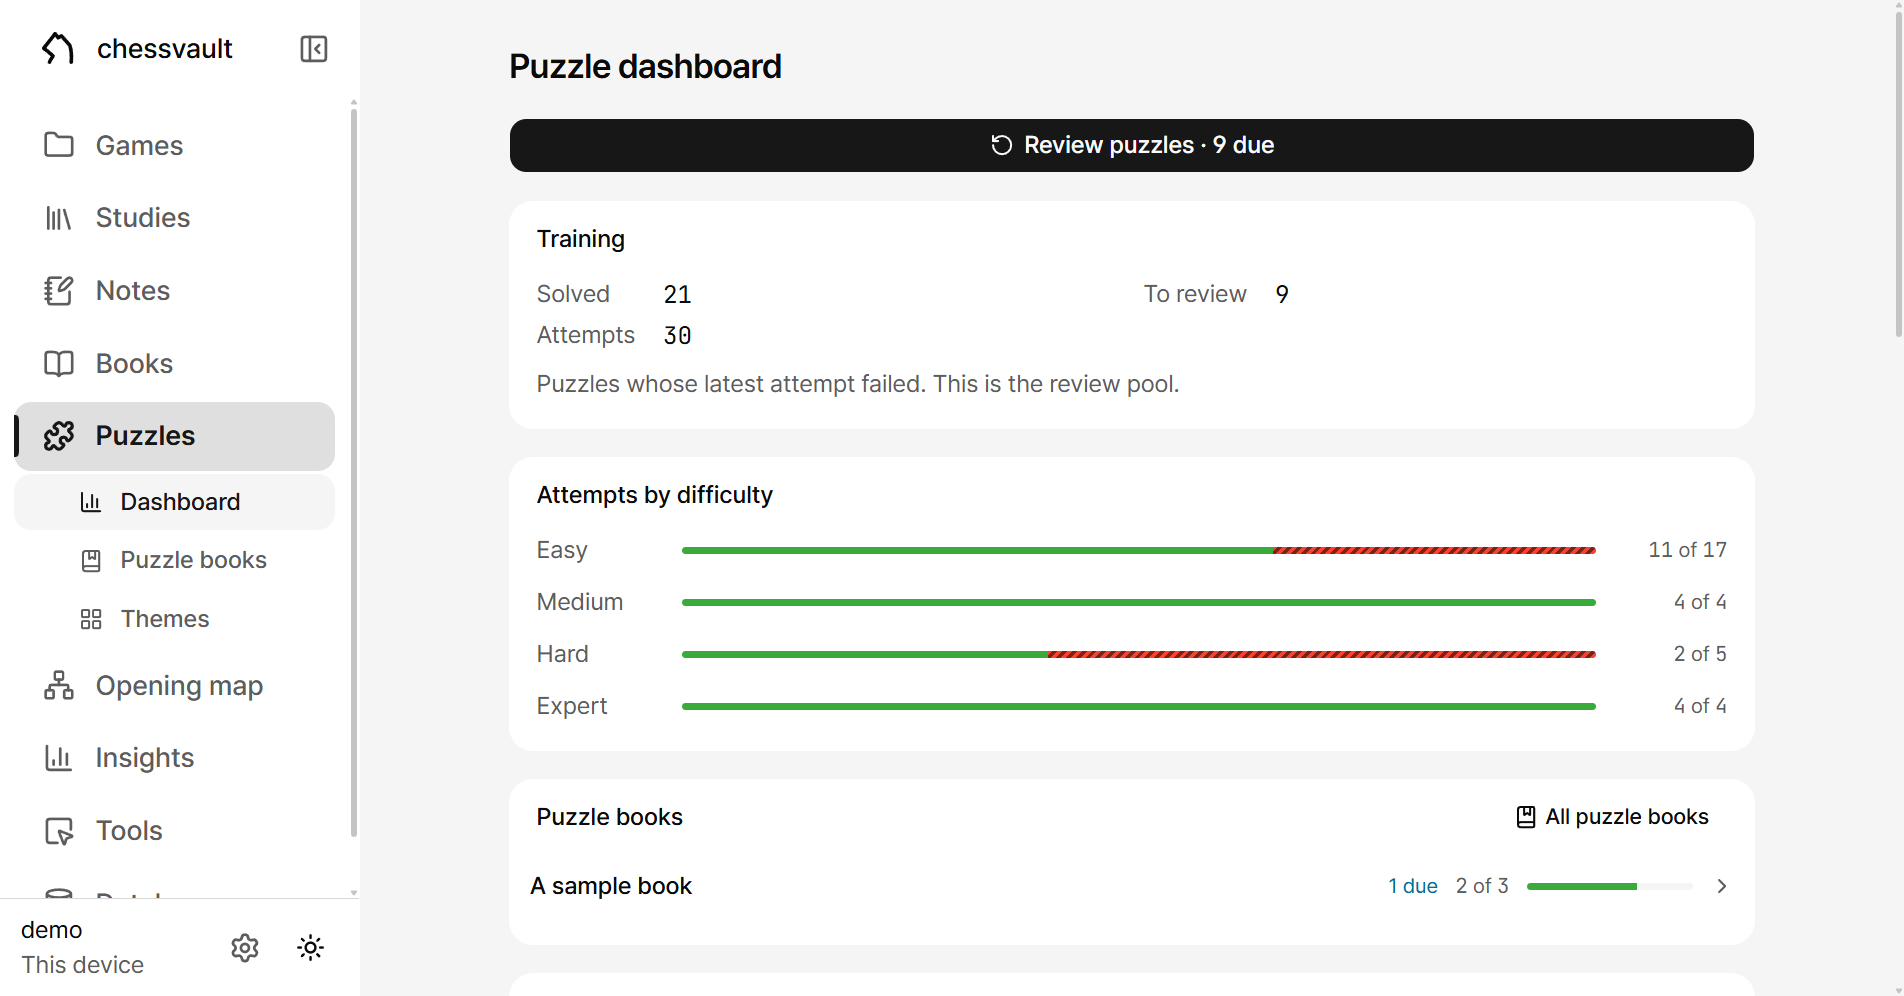Click the Games folder icon
The image size is (1904, 996).
[59, 145]
